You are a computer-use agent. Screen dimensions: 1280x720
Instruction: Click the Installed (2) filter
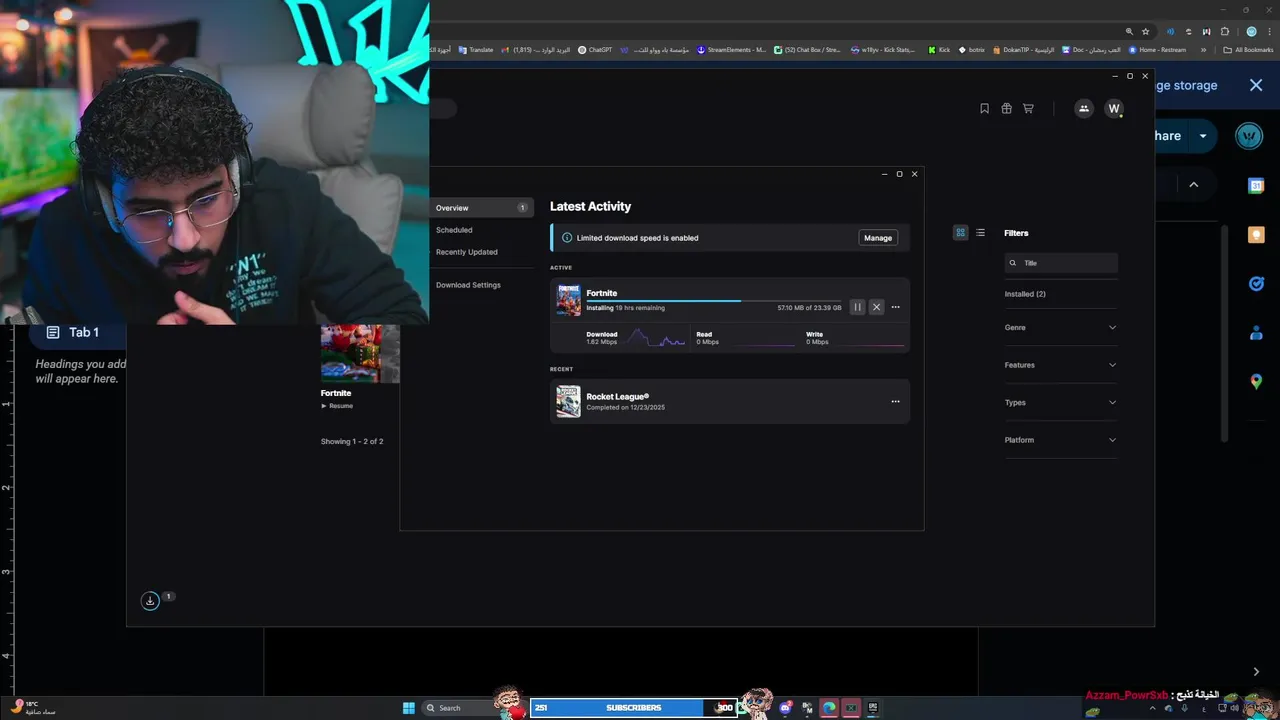coord(1025,294)
